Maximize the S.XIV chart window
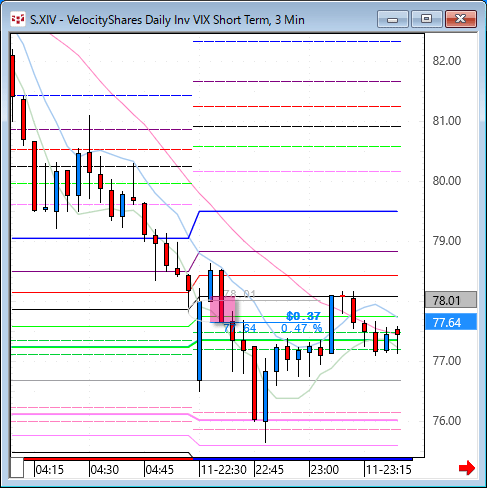This screenshot has width=487, height=488. [426, 19]
